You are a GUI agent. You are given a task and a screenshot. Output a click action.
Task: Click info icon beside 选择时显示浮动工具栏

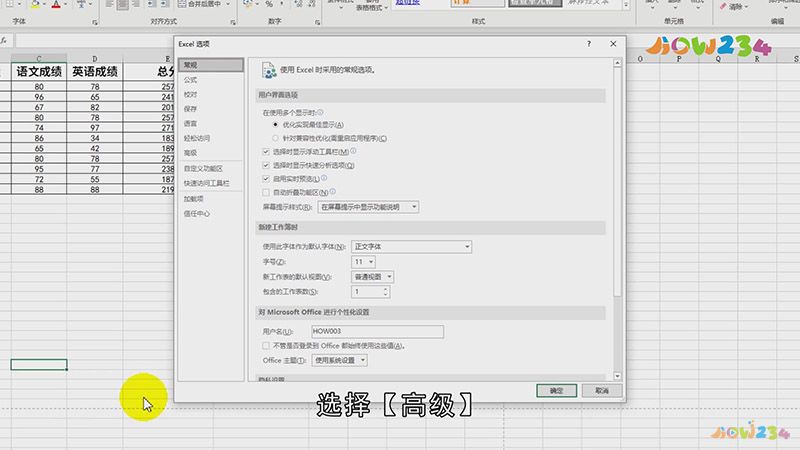pyautogui.click(x=353, y=151)
